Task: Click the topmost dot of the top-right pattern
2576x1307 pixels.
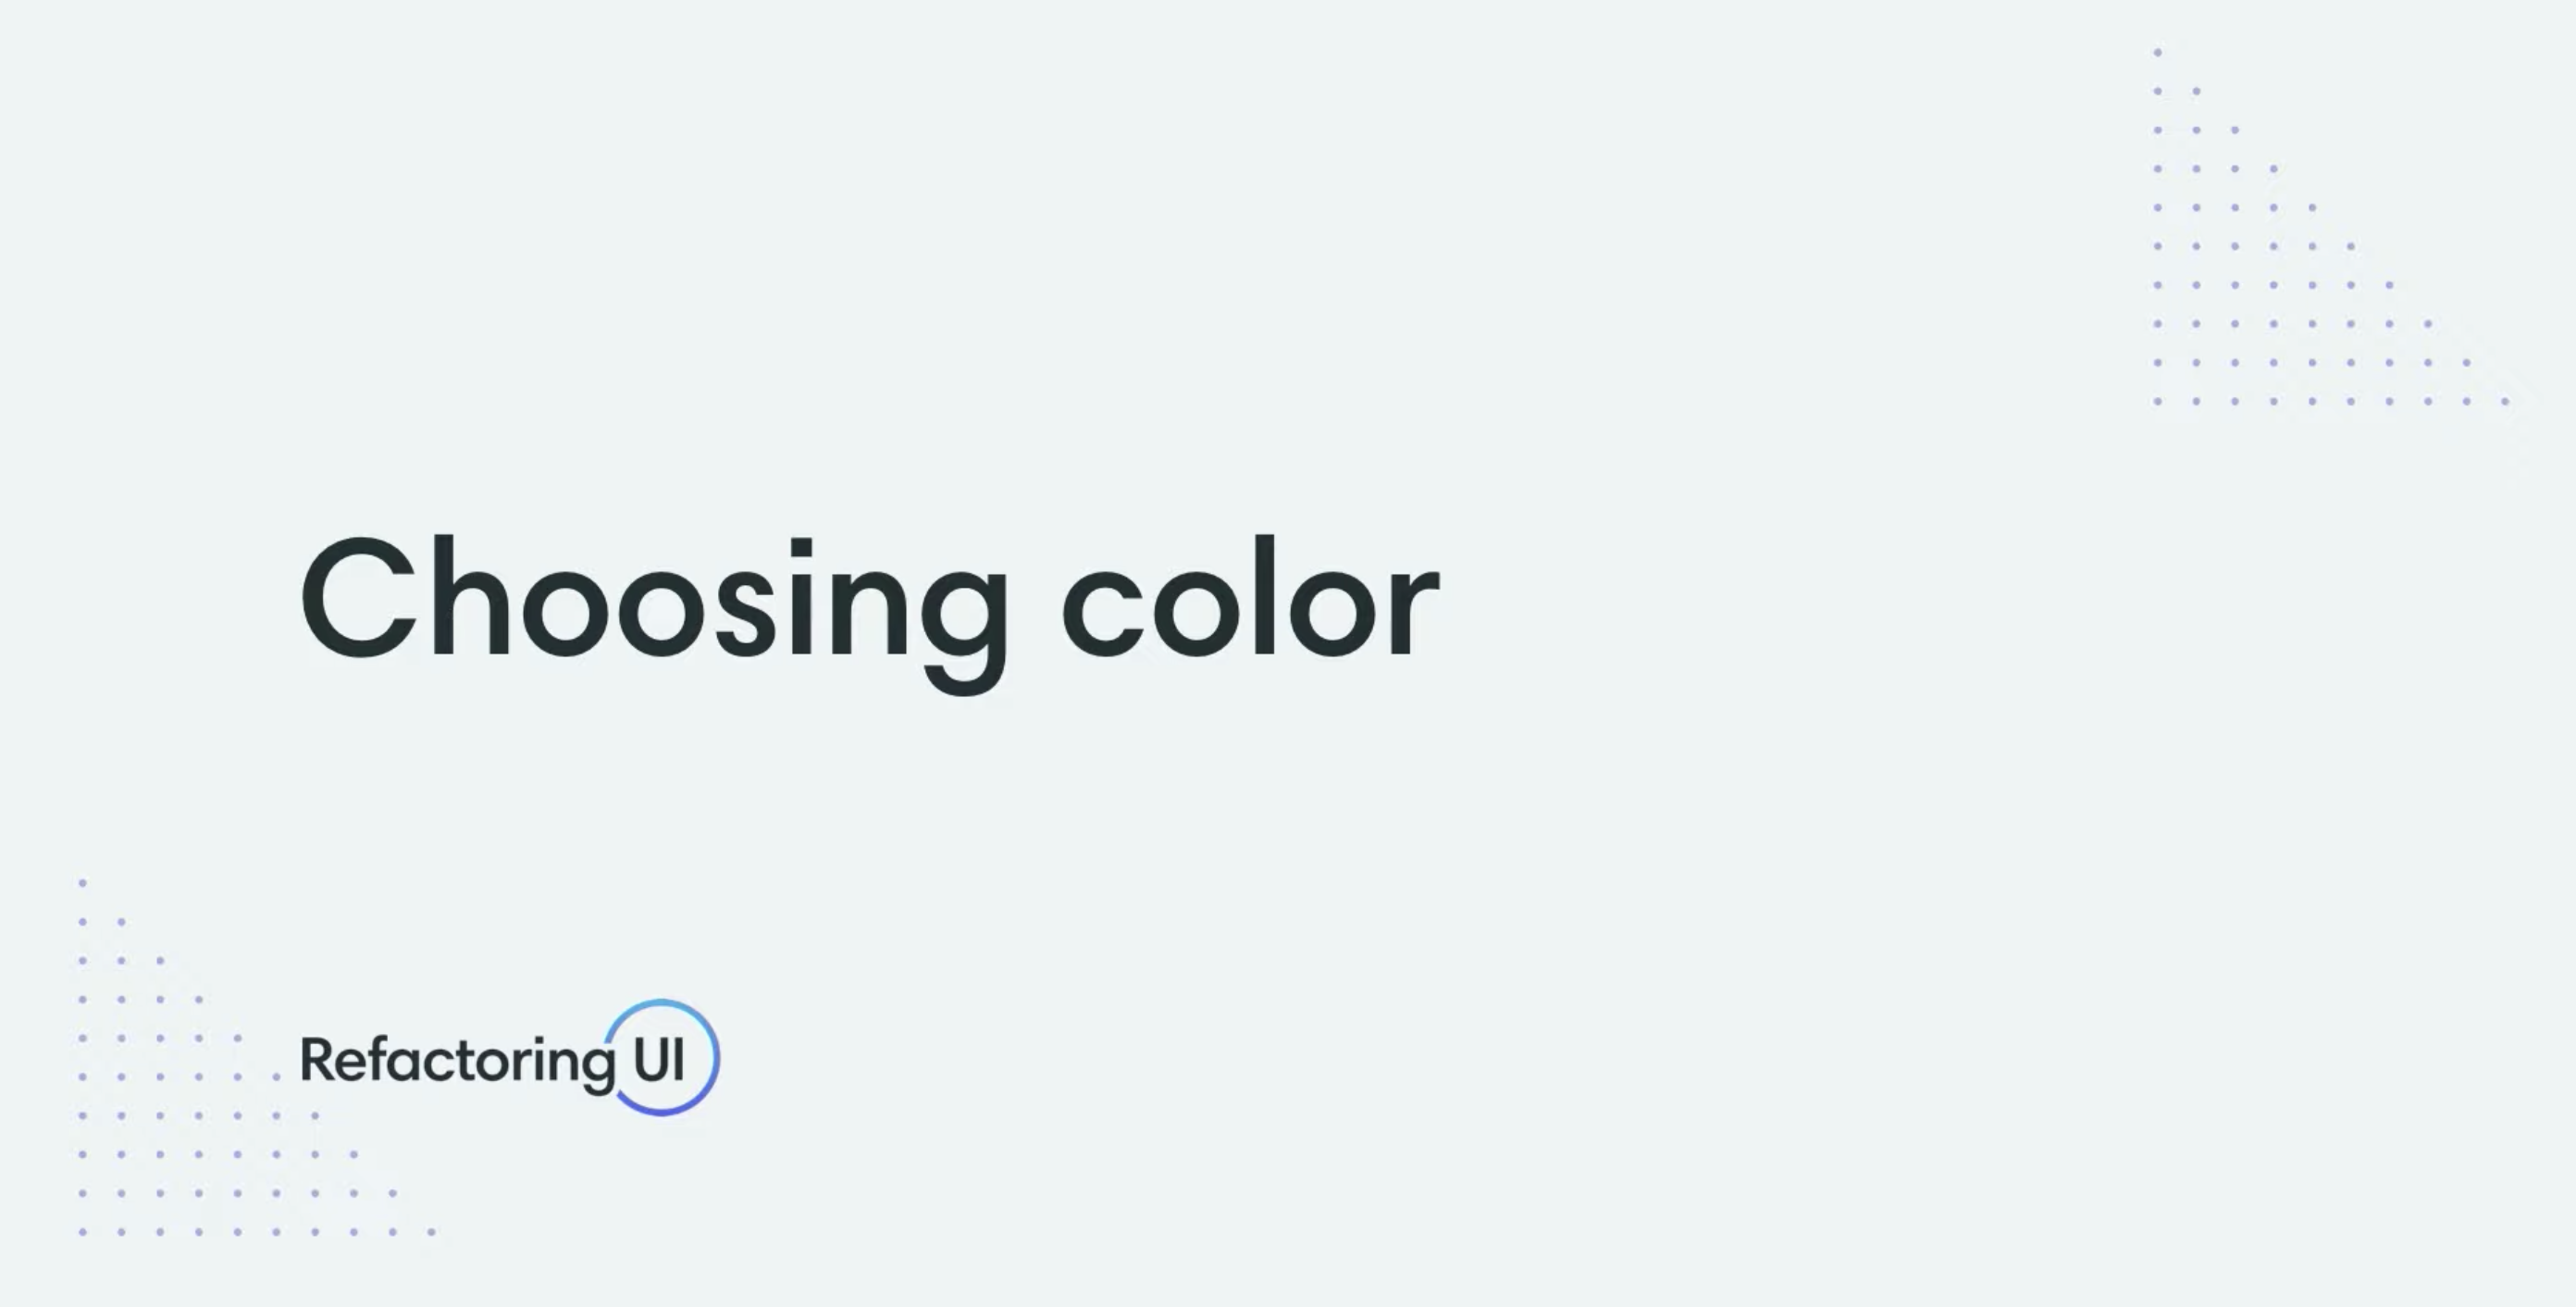Action: 2158,52
